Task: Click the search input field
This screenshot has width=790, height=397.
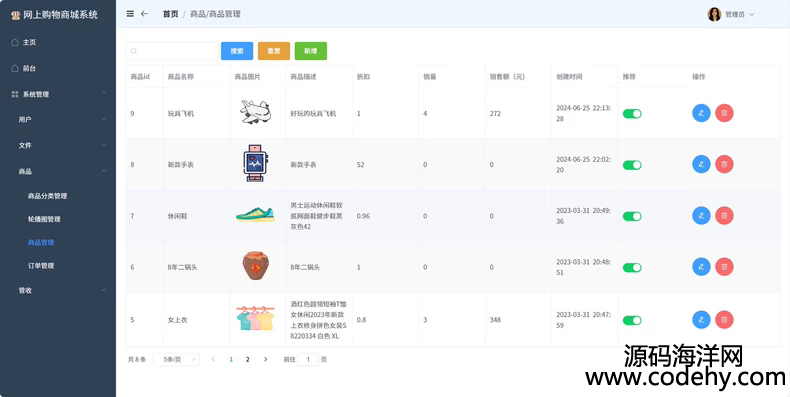Action: point(172,51)
